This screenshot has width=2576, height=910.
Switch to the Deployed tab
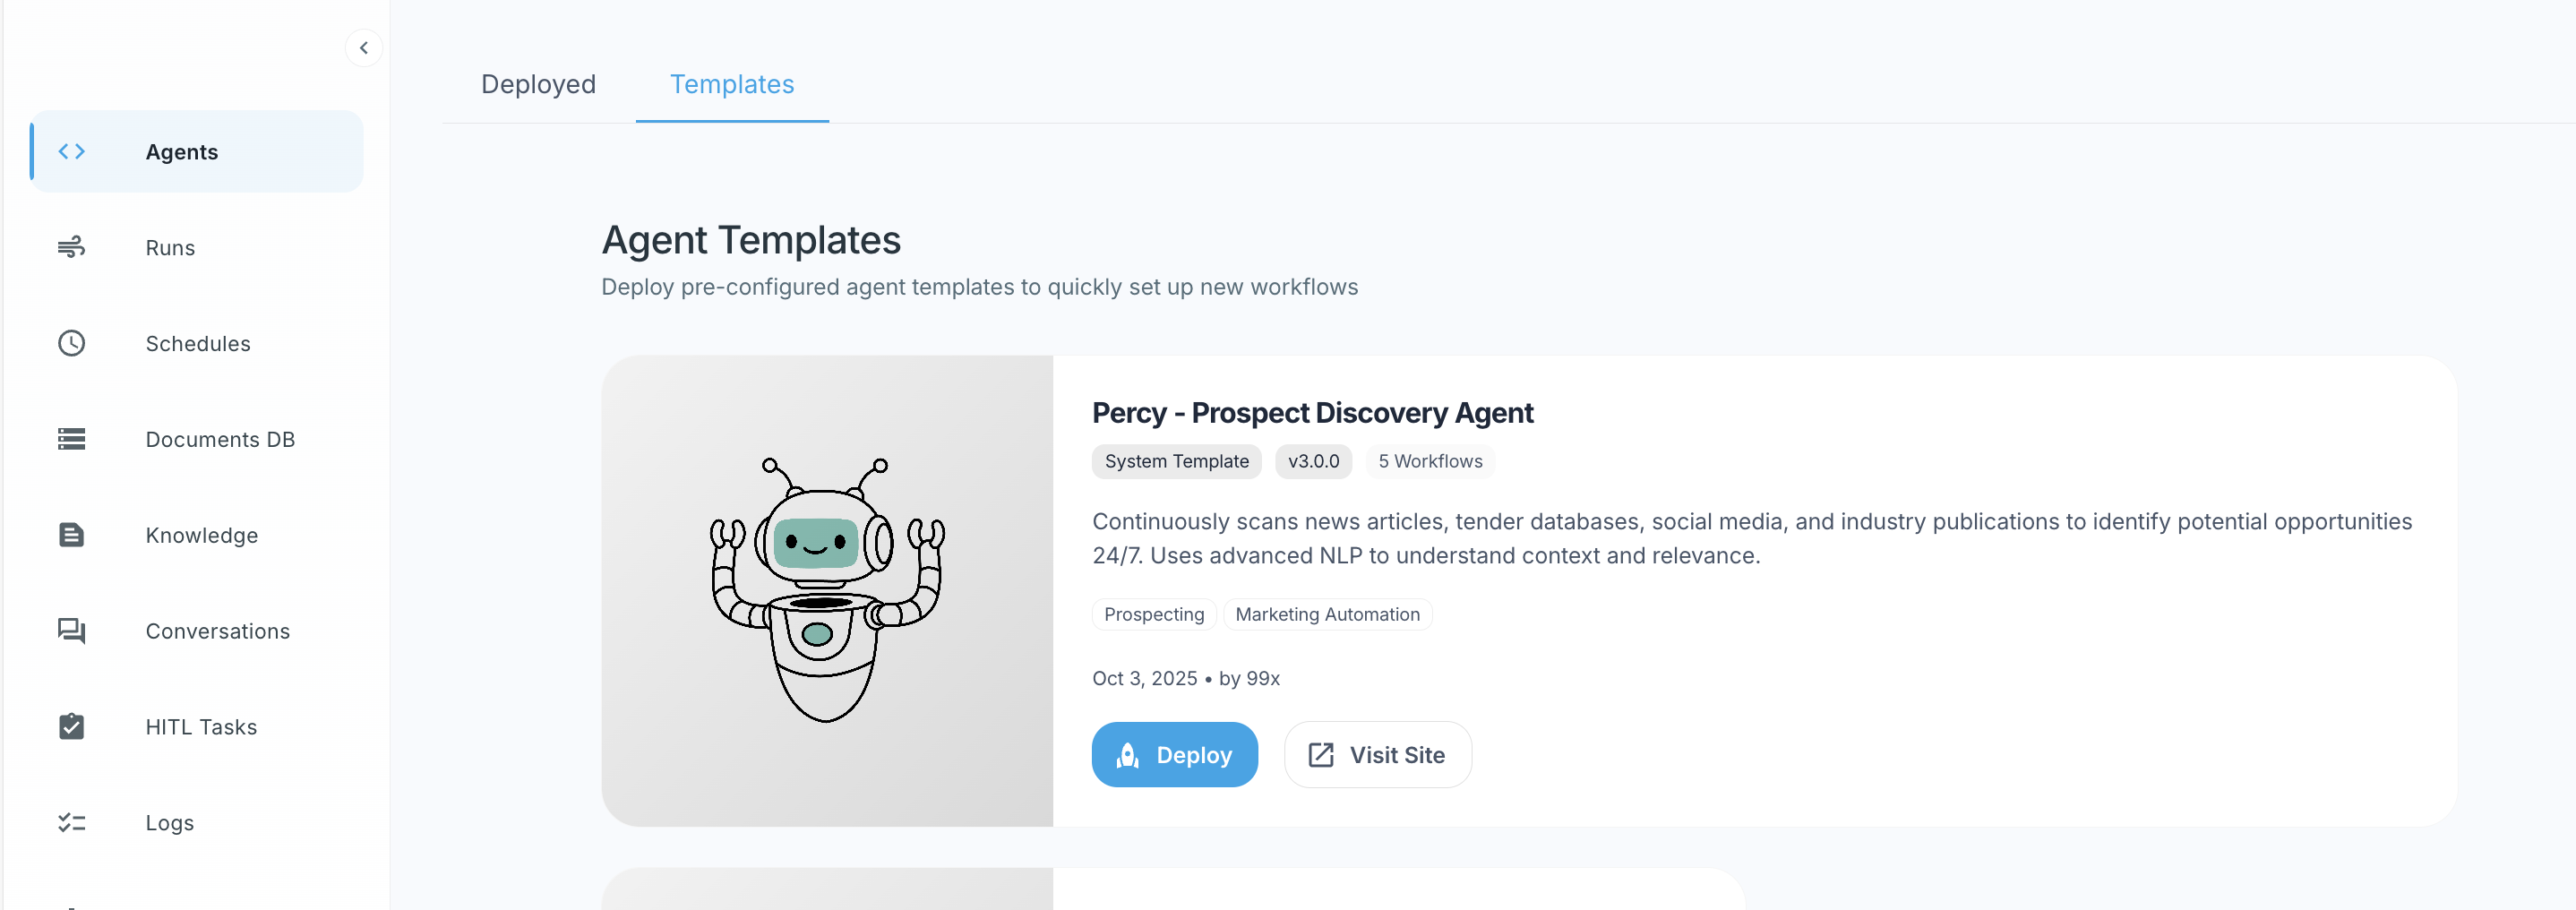click(x=538, y=84)
